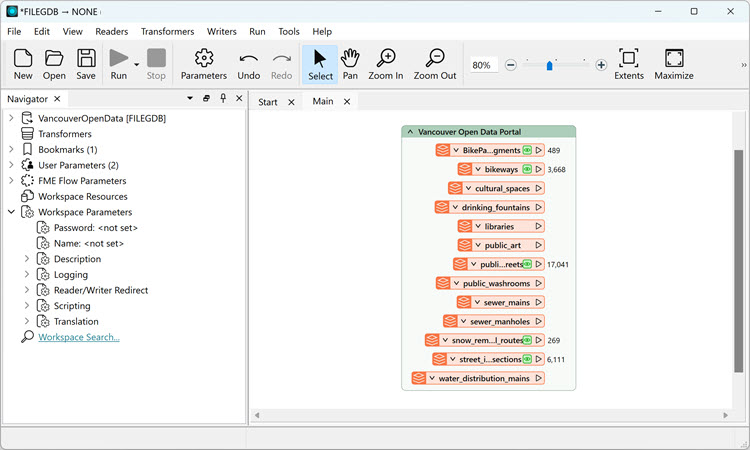Switch to the Pan hand tool
750x450 pixels.
pos(350,64)
